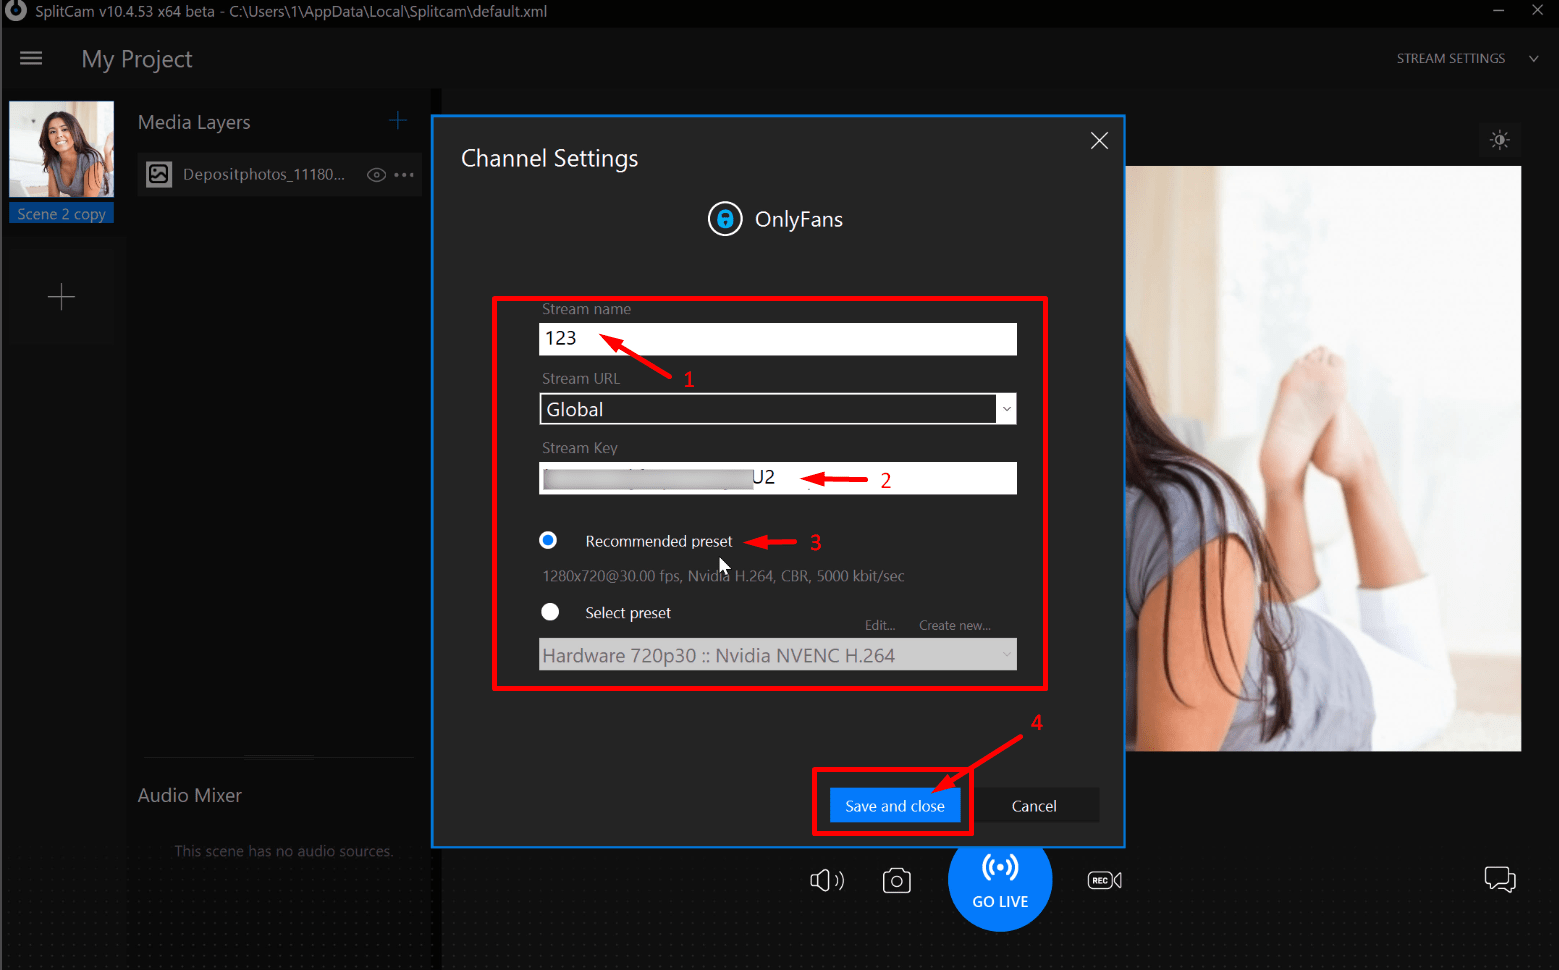The height and width of the screenshot is (970, 1559).
Task: Click the Create new preset link
Action: pyautogui.click(x=954, y=624)
